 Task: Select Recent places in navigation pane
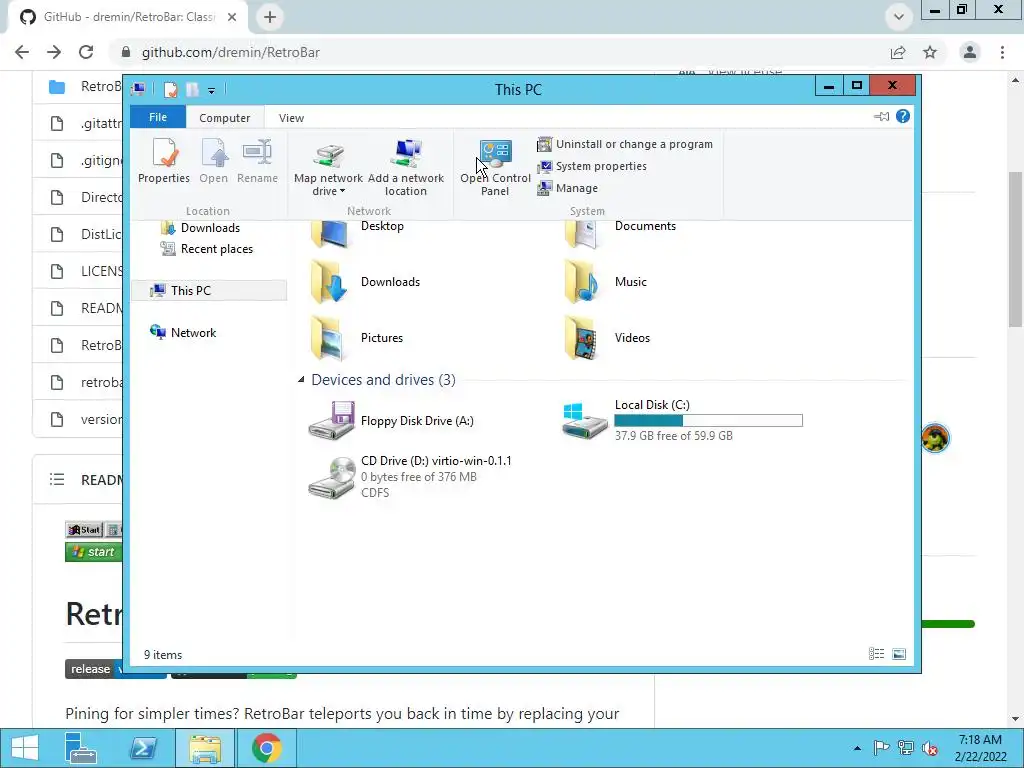coord(207,249)
